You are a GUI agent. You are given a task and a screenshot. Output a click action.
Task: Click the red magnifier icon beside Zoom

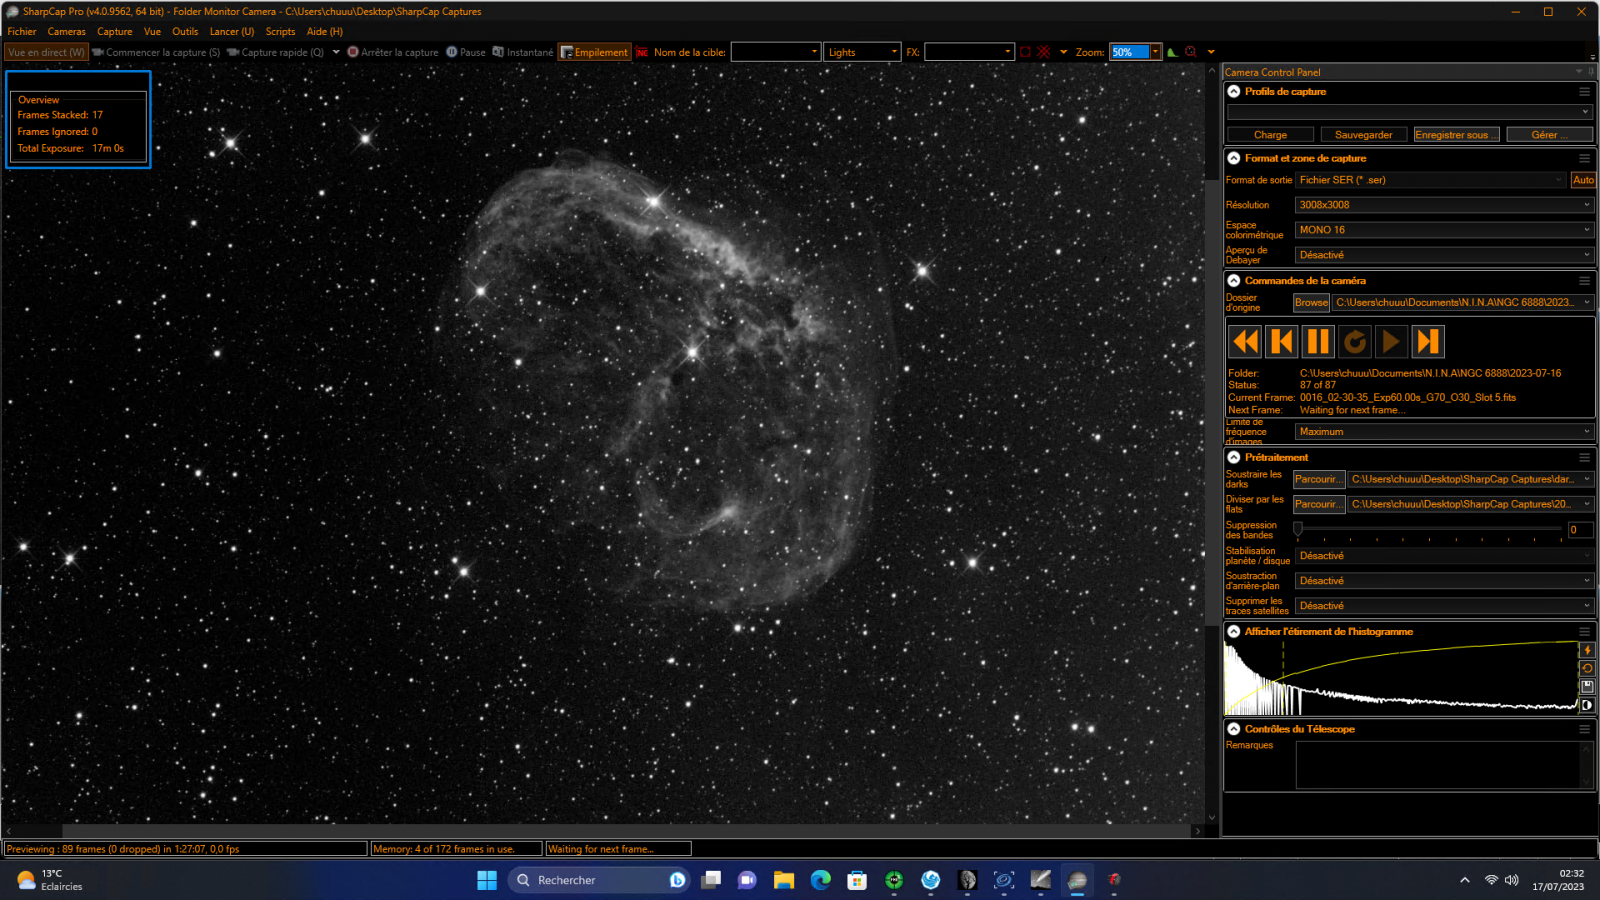coord(1190,52)
